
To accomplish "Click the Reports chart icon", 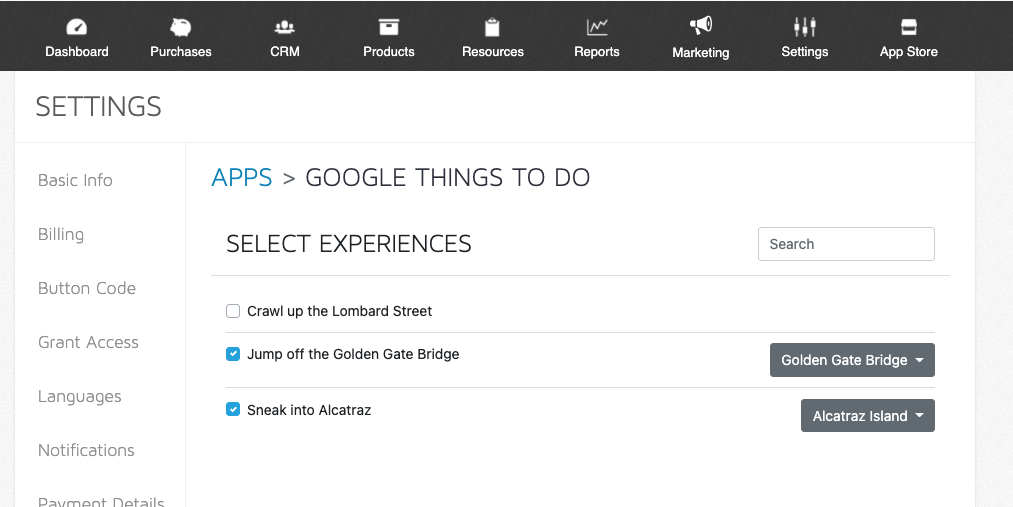I will click(596, 27).
